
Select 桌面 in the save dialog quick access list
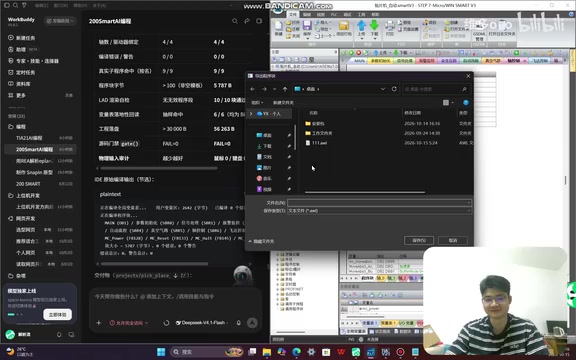267,136
